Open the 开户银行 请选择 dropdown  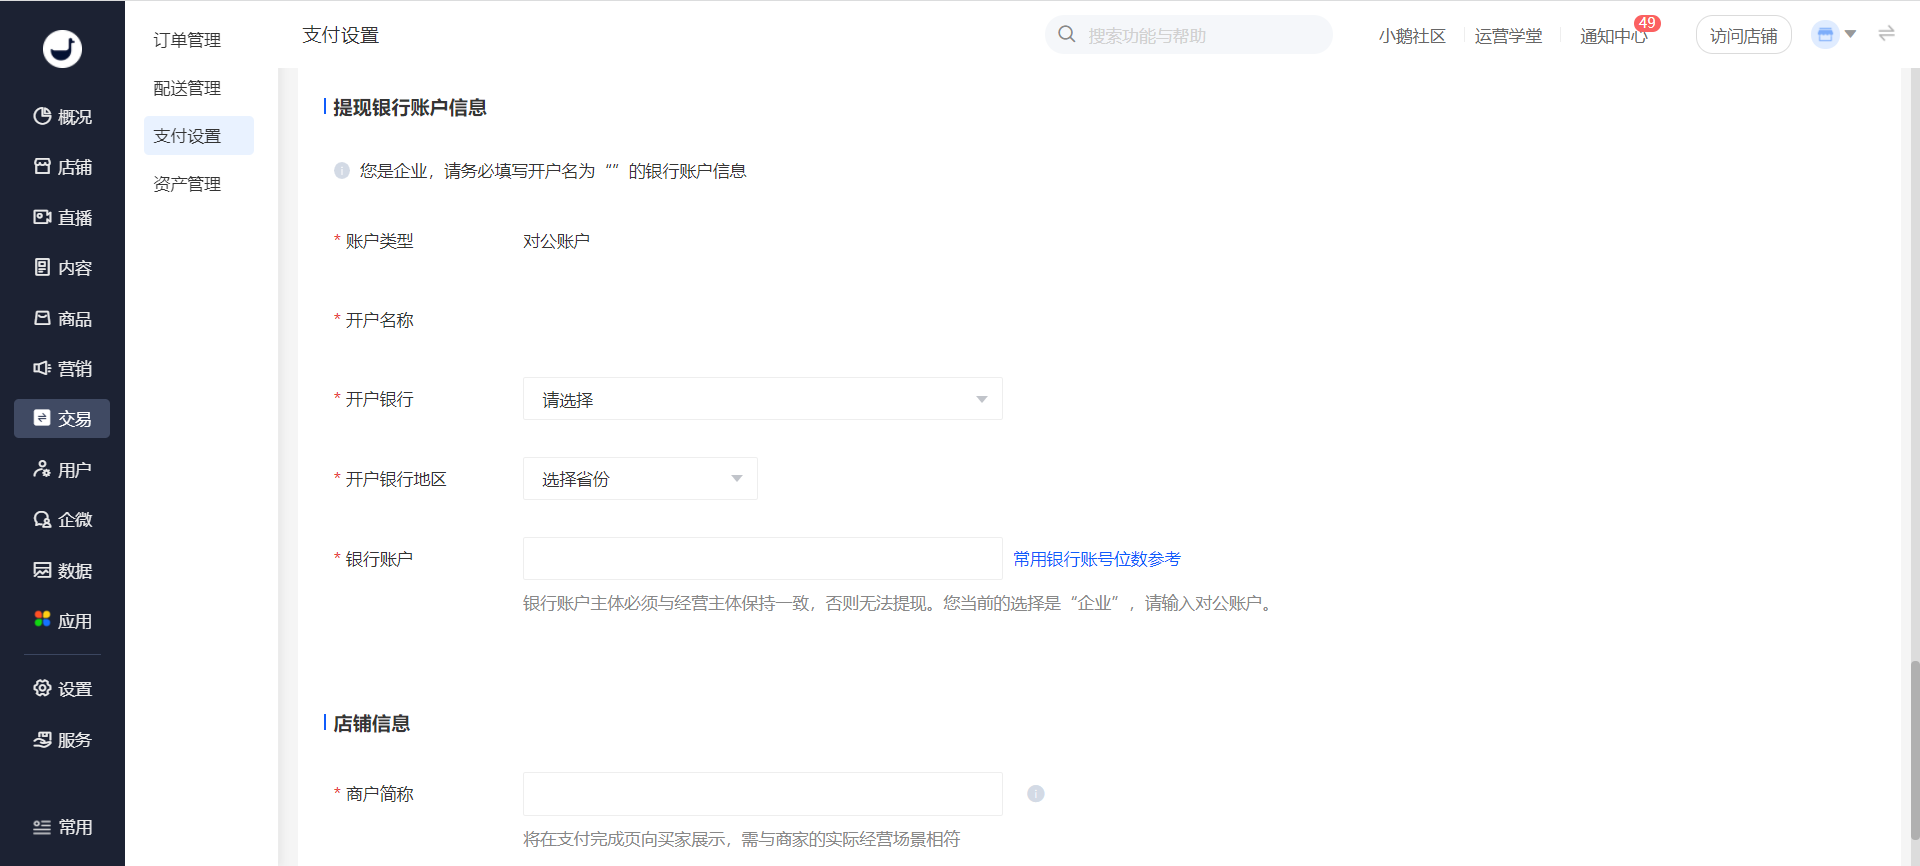(762, 399)
